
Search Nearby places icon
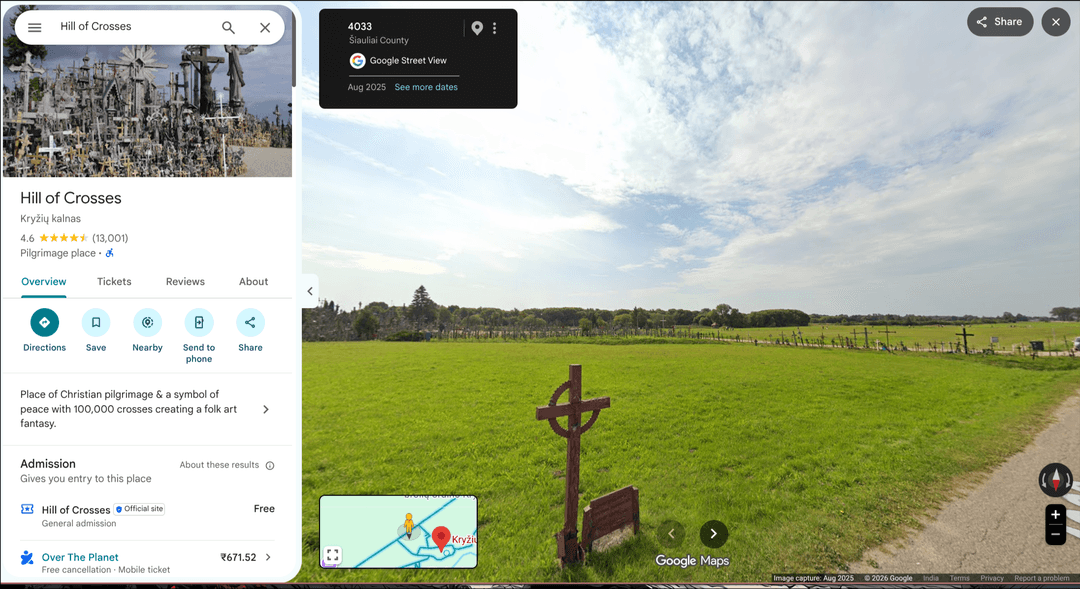pyautogui.click(x=147, y=322)
